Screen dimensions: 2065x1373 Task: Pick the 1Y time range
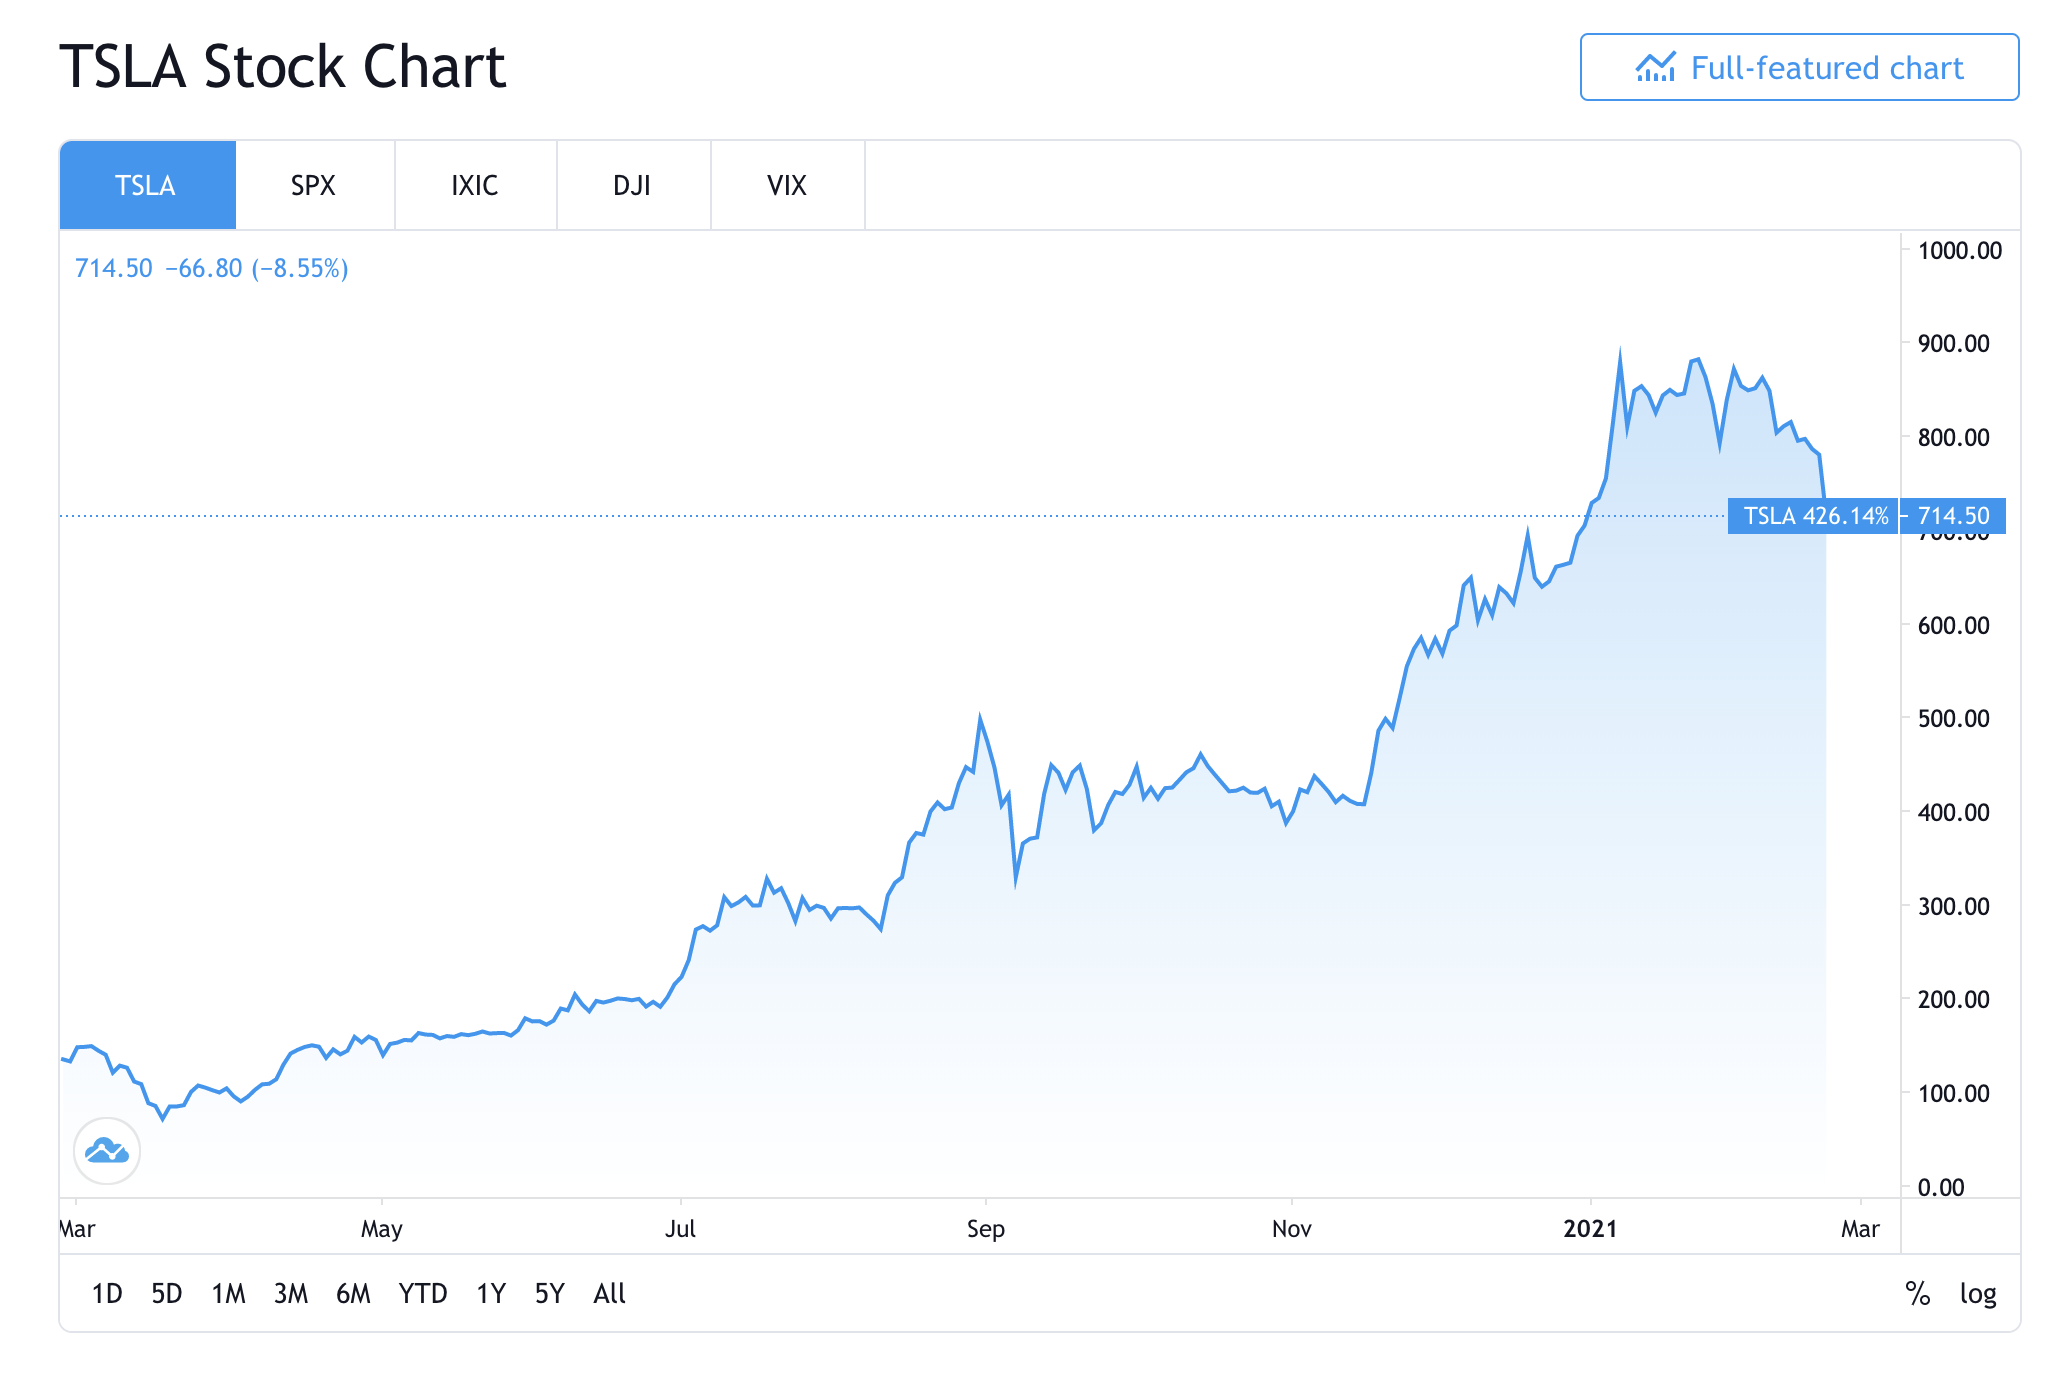point(491,1294)
